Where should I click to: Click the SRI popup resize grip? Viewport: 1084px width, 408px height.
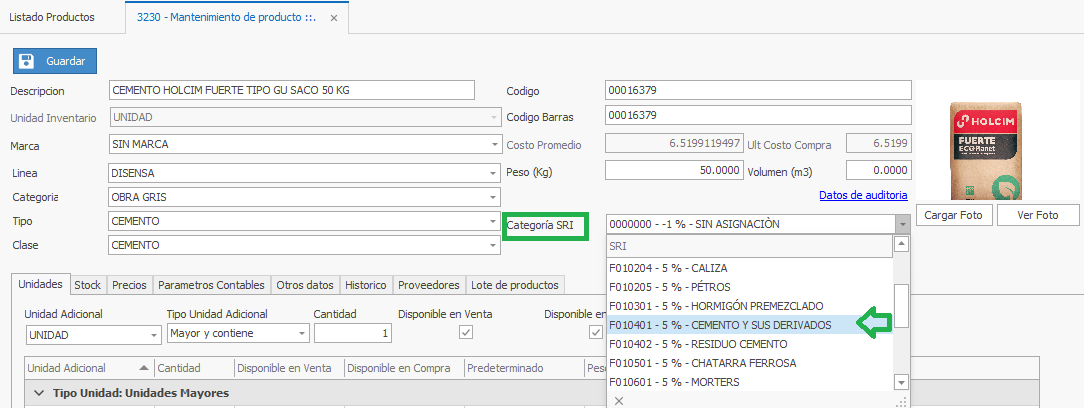(901, 401)
